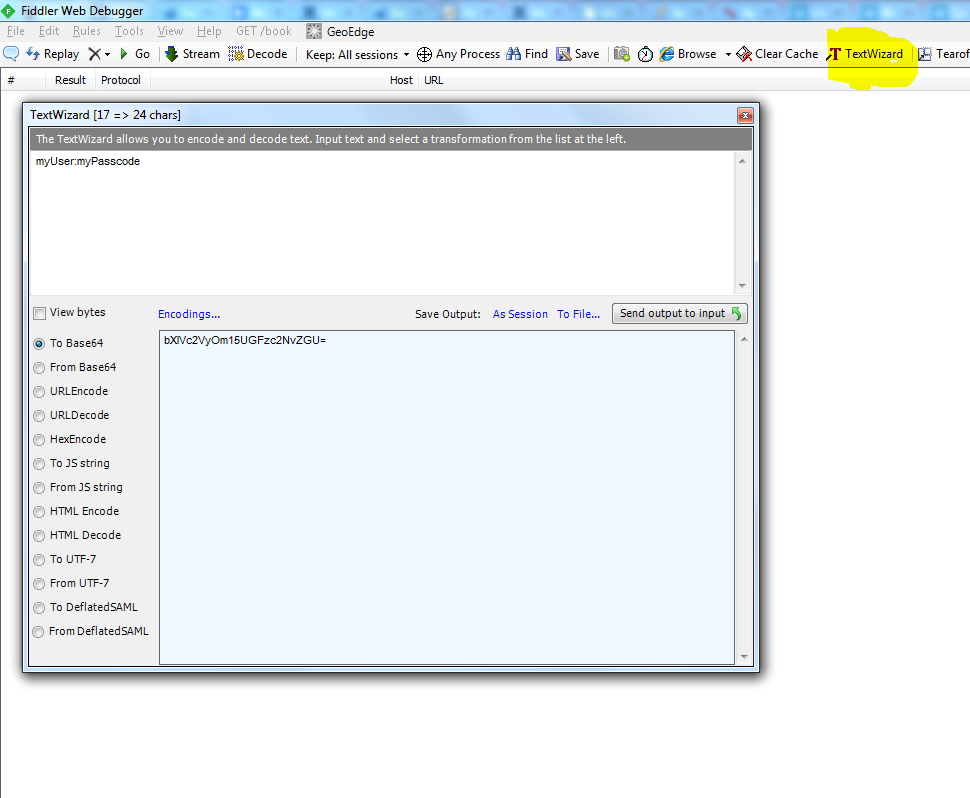Select the HTML Decode radio option
The width and height of the screenshot is (970, 798).
[x=39, y=536]
